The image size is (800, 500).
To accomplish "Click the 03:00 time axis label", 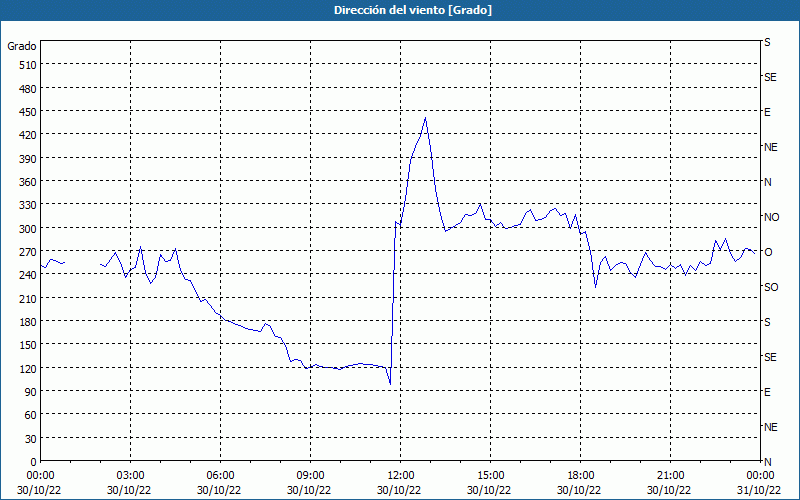I will tap(130, 476).
